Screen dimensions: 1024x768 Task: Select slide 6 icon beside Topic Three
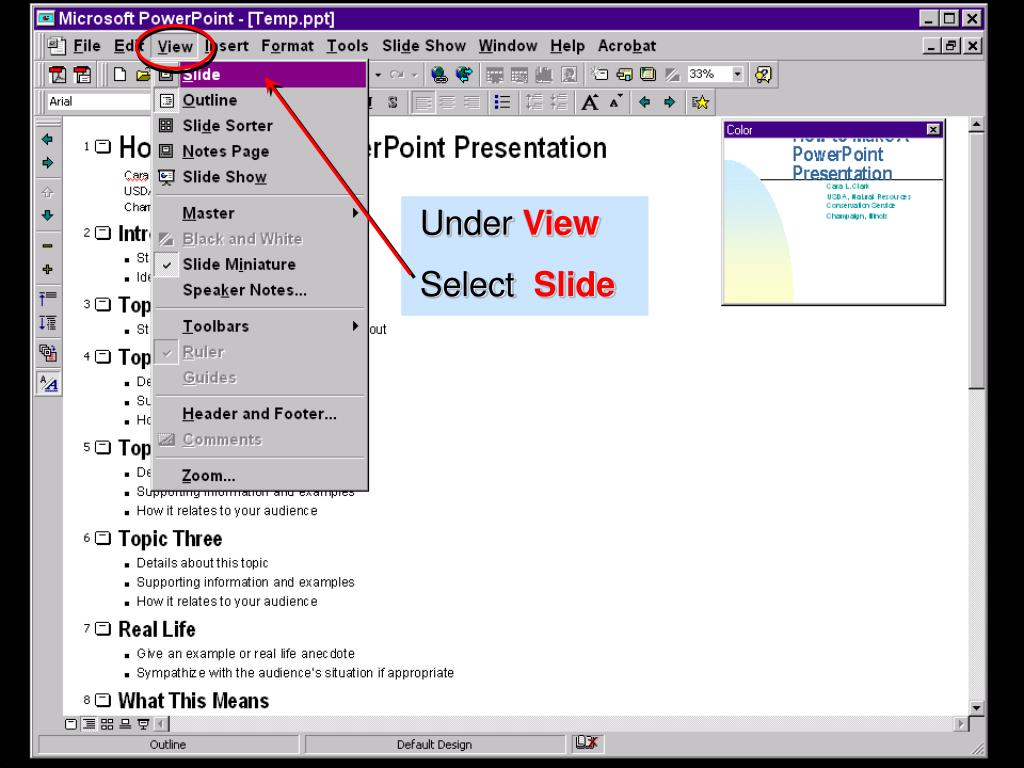[103, 538]
